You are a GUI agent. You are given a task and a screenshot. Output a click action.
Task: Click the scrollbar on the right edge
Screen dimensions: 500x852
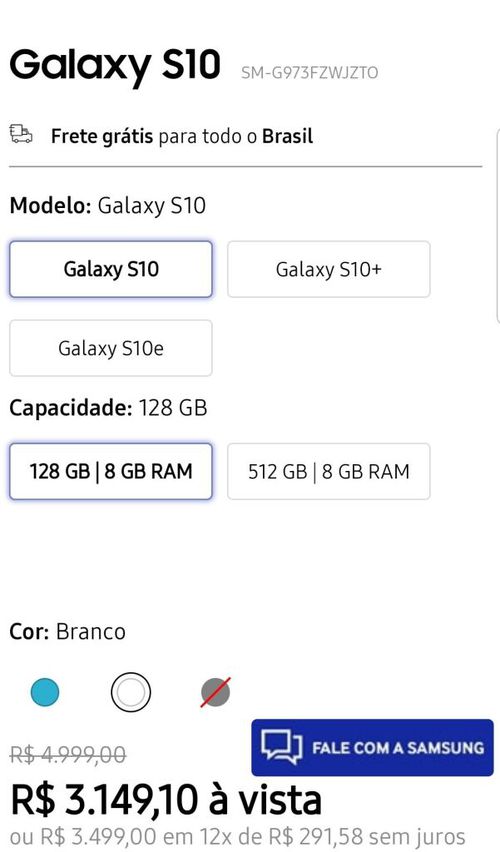[x=497, y=225]
